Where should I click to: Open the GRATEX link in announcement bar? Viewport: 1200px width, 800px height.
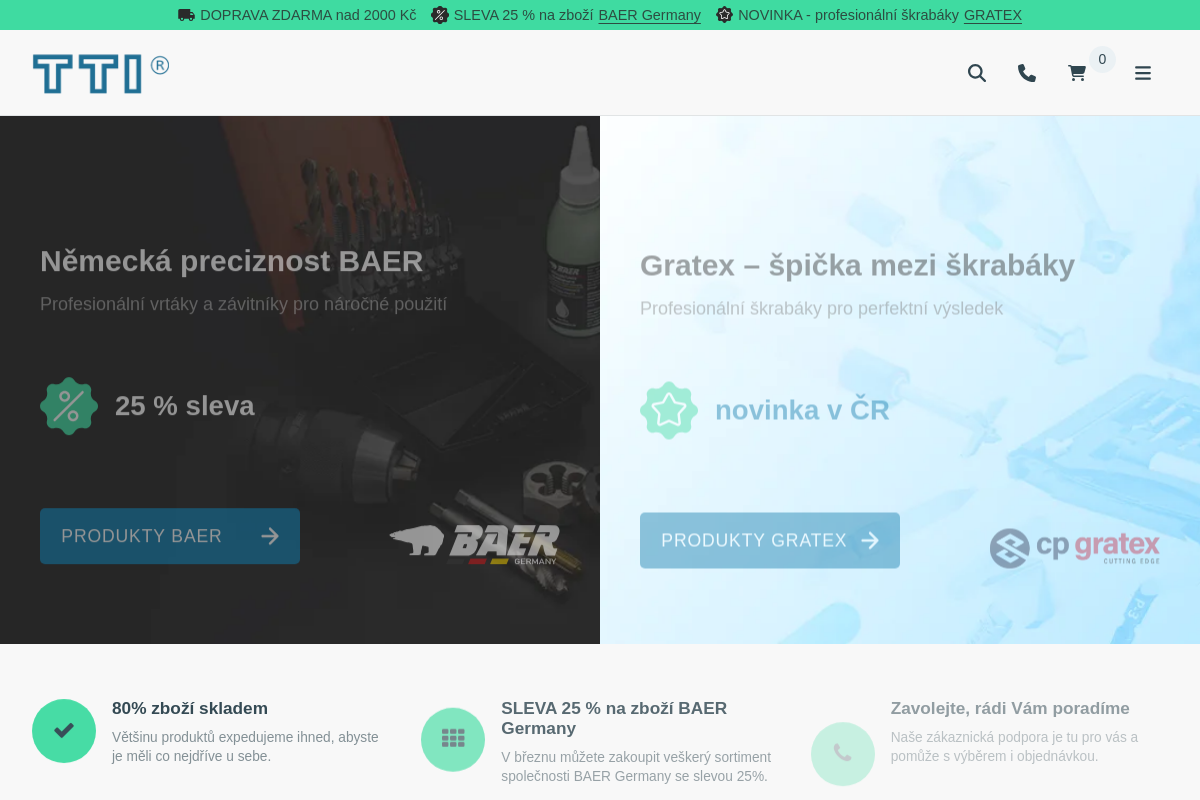pyautogui.click(x=992, y=15)
